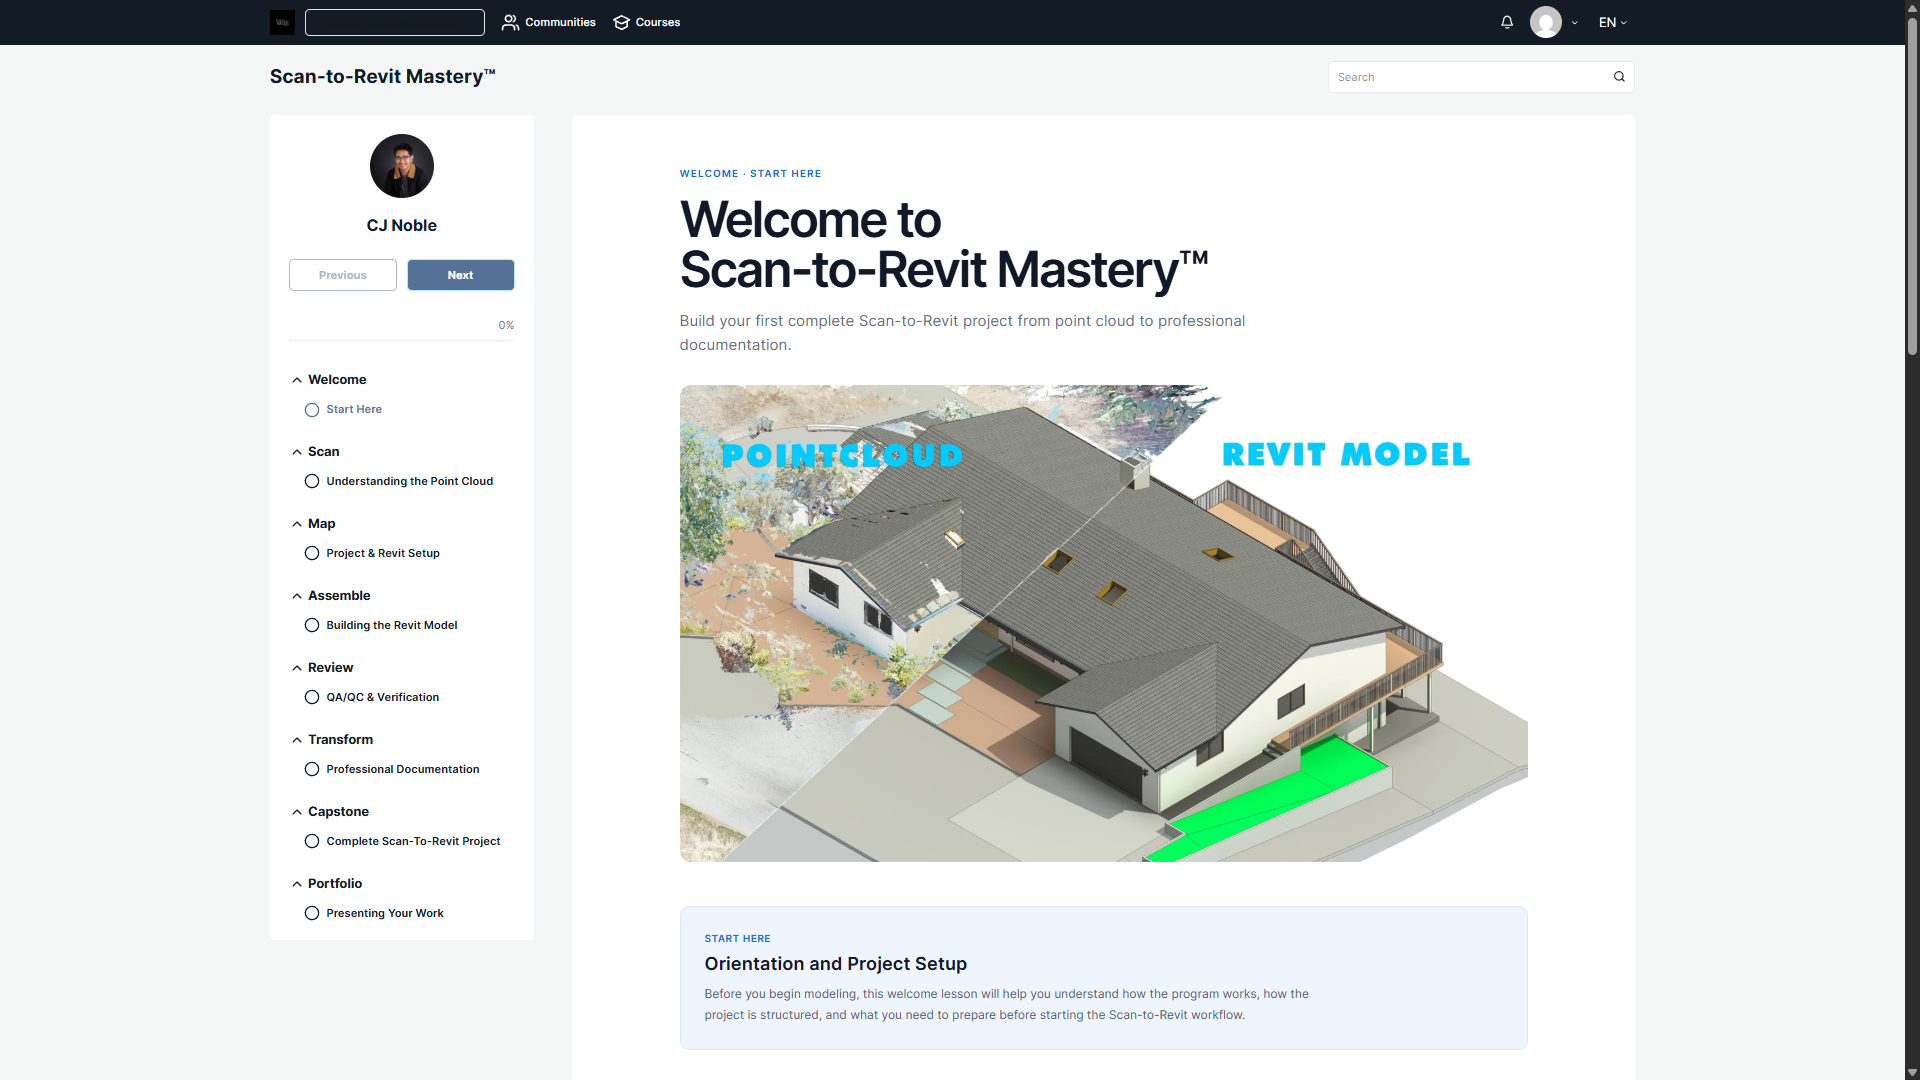This screenshot has height=1080, width=1920.
Task: Open Presenting Your Work lesson
Action: click(385, 913)
